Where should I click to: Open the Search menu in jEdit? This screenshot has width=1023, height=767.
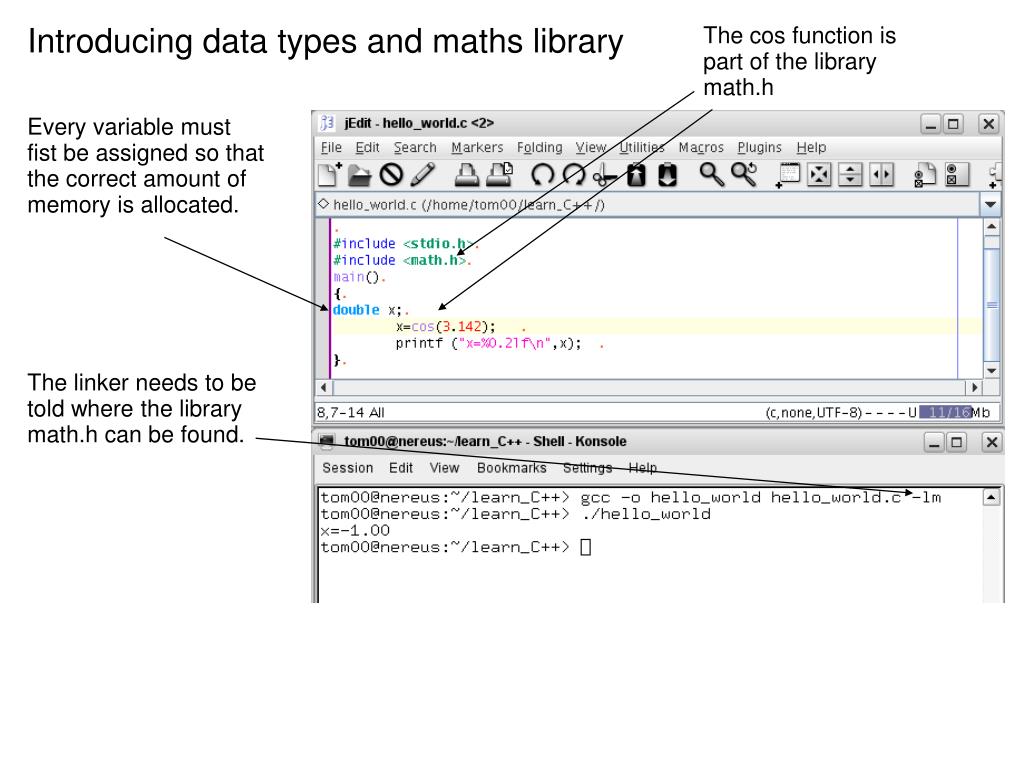click(415, 147)
